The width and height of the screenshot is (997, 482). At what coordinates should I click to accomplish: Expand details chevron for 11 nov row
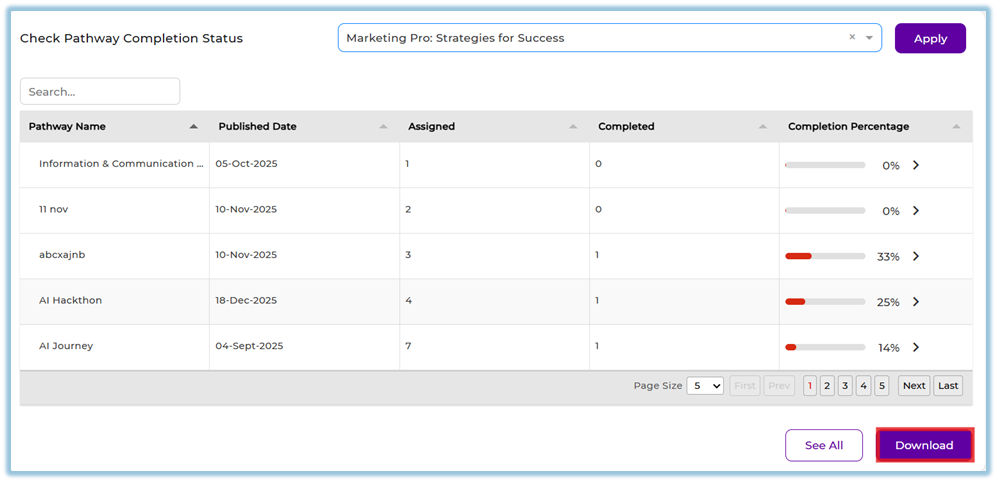916,211
